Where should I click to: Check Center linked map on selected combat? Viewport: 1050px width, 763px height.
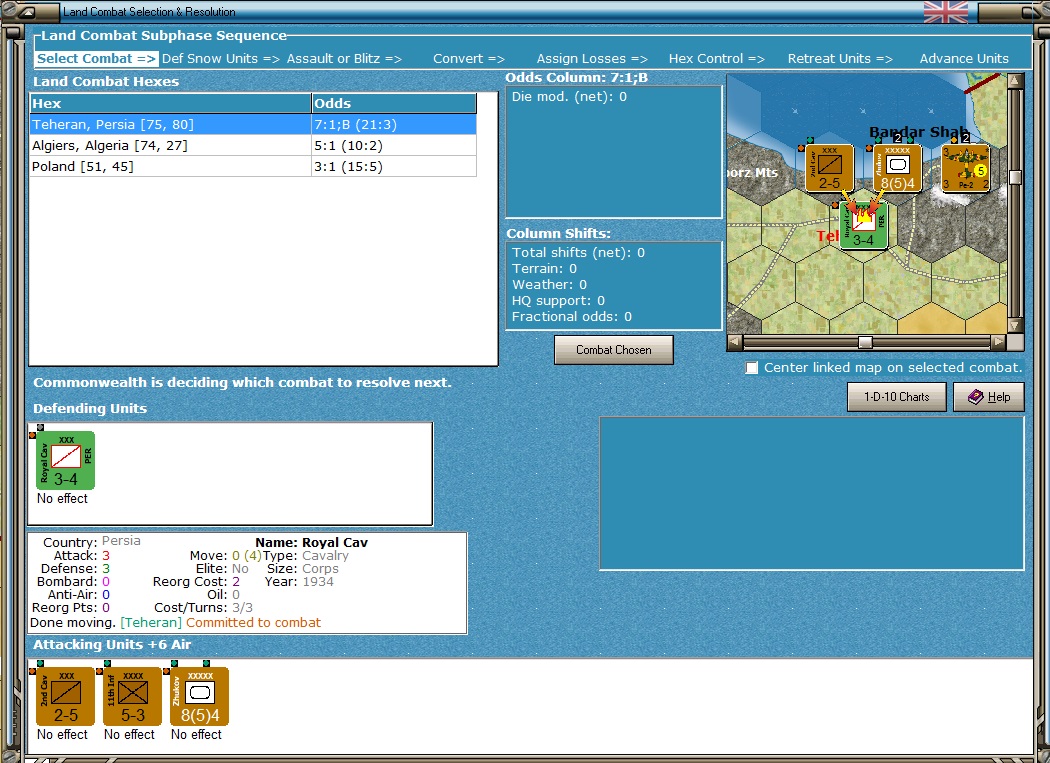(x=752, y=368)
